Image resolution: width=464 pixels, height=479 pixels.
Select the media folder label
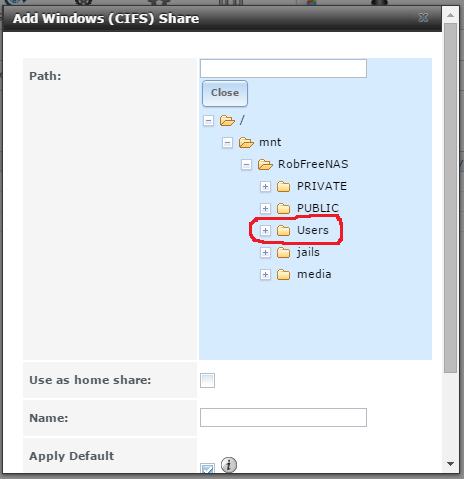(314, 274)
